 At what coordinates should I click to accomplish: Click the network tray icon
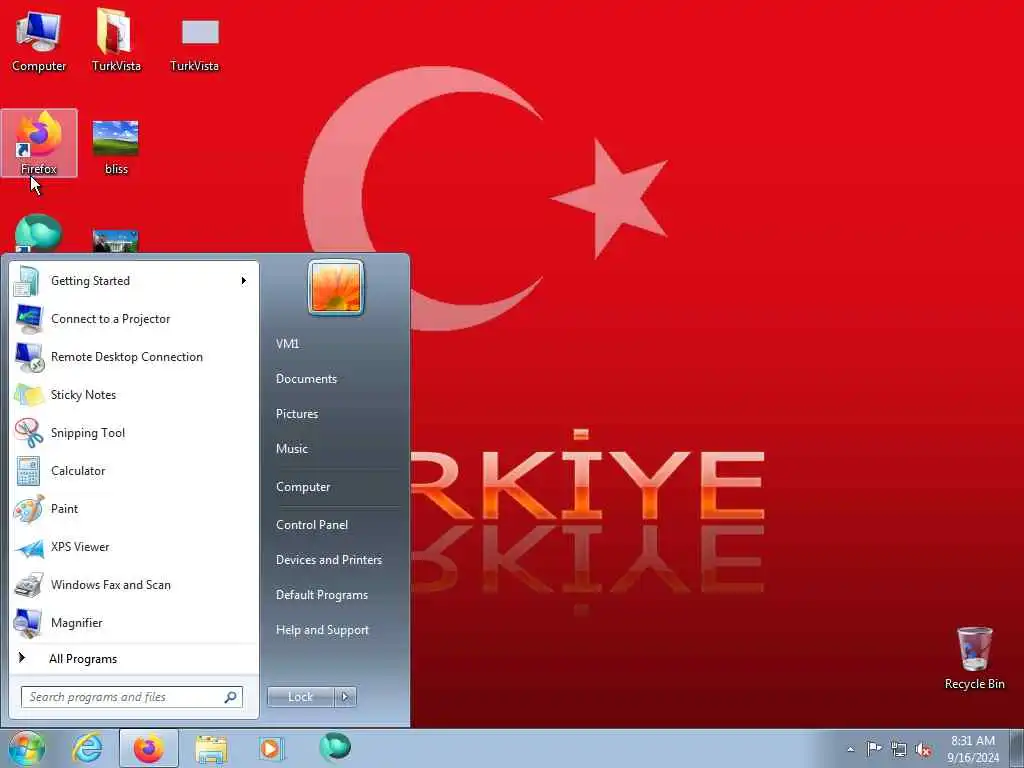point(899,749)
